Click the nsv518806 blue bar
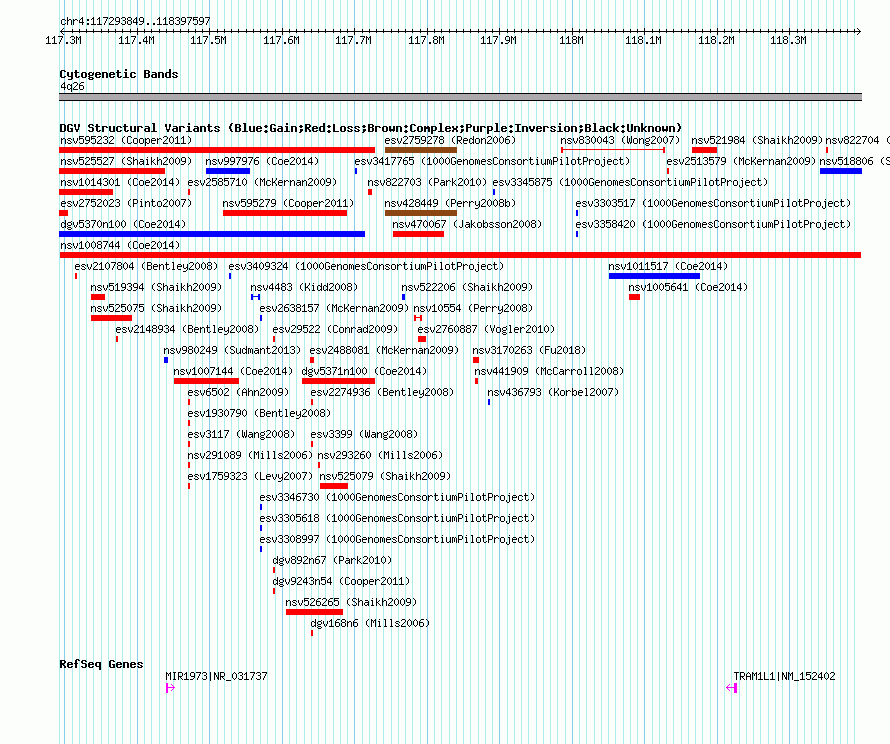 [x=841, y=171]
